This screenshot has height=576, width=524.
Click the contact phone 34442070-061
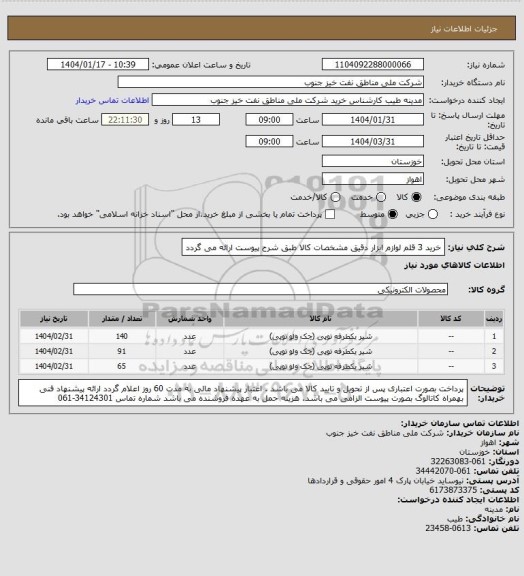coord(443,471)
